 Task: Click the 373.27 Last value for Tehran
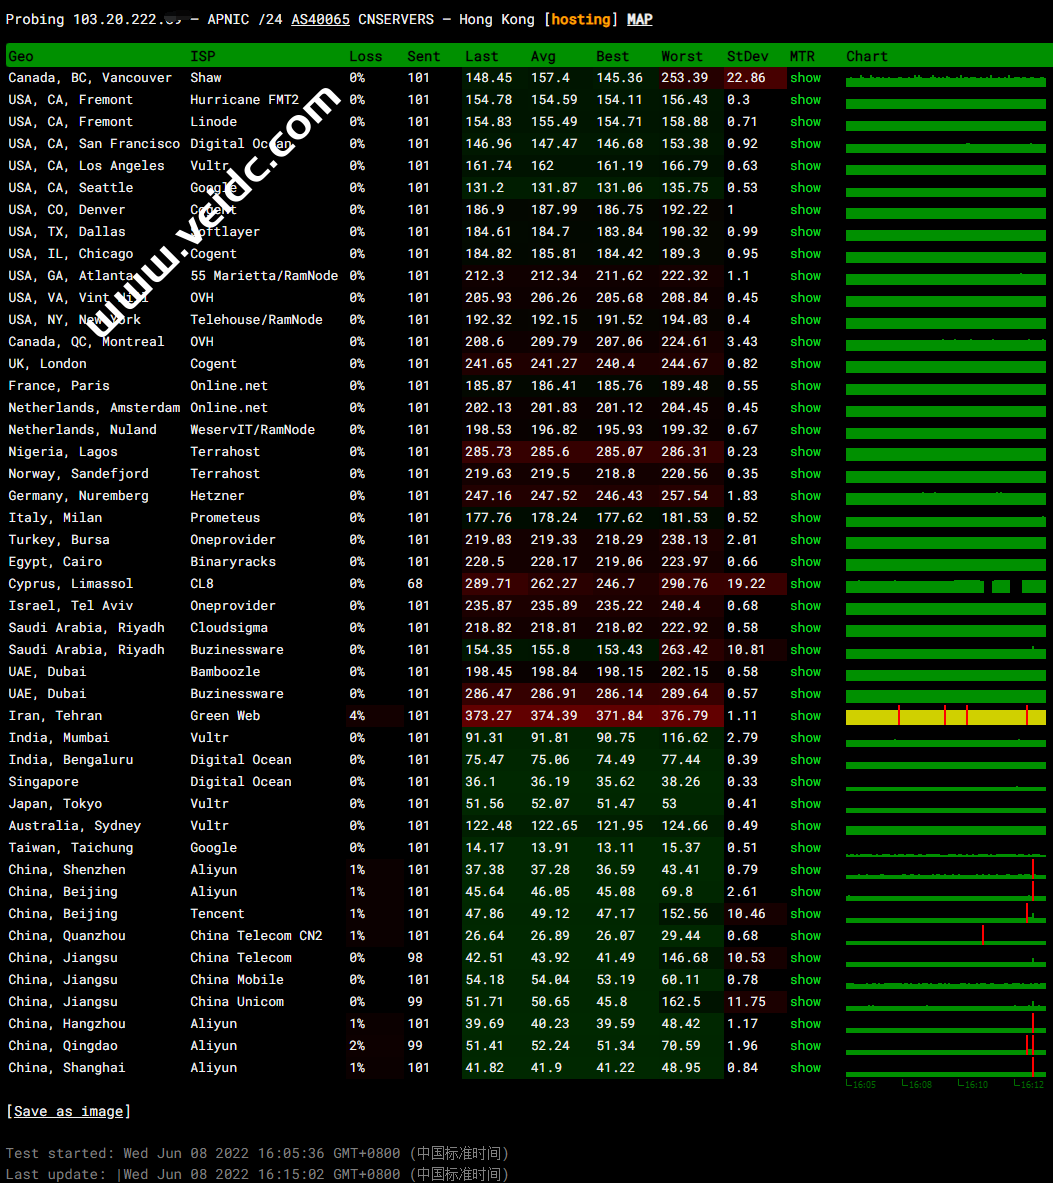(x=488, y=716)
